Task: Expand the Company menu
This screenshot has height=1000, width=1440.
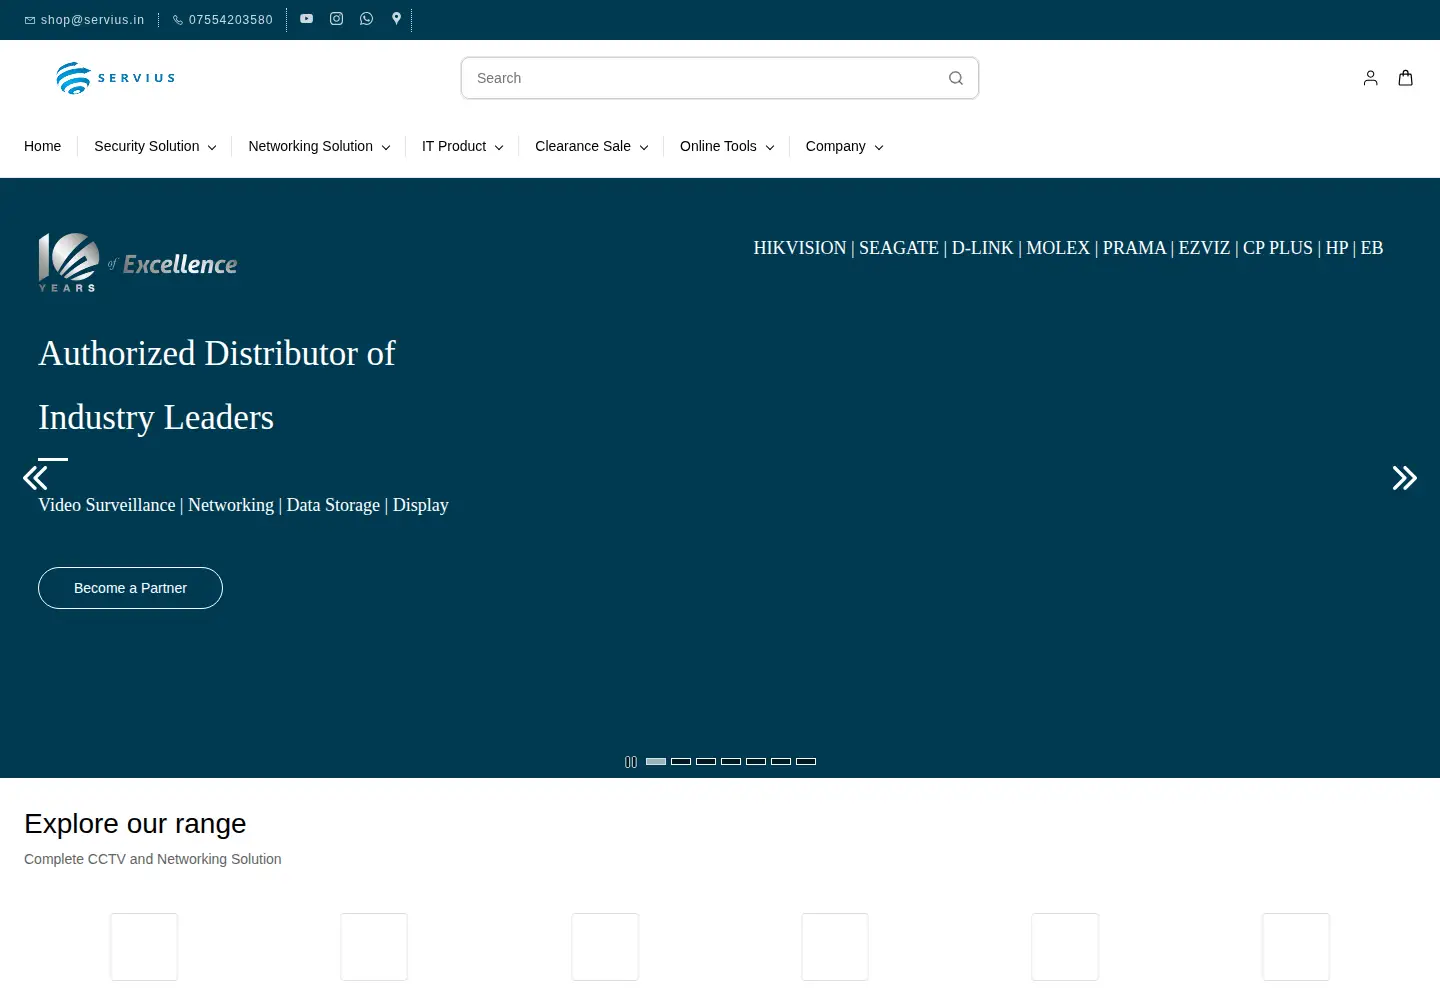Action: [844, 146]
